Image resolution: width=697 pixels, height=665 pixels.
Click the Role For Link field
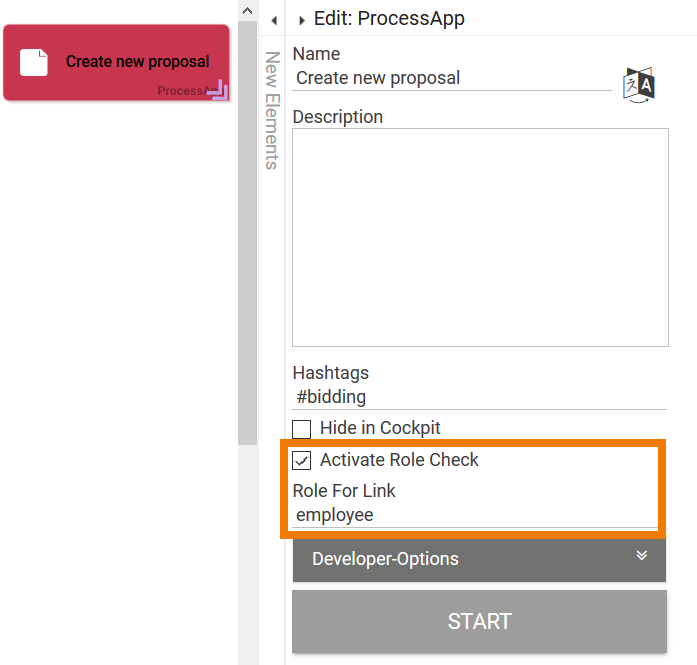tap(475, 515)
